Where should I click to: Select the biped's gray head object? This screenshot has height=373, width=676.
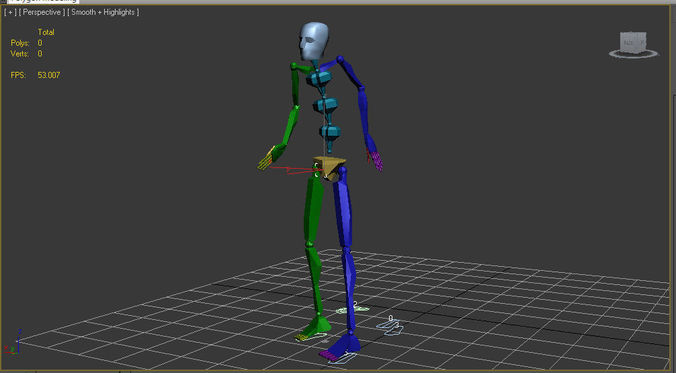coord(313,41)
